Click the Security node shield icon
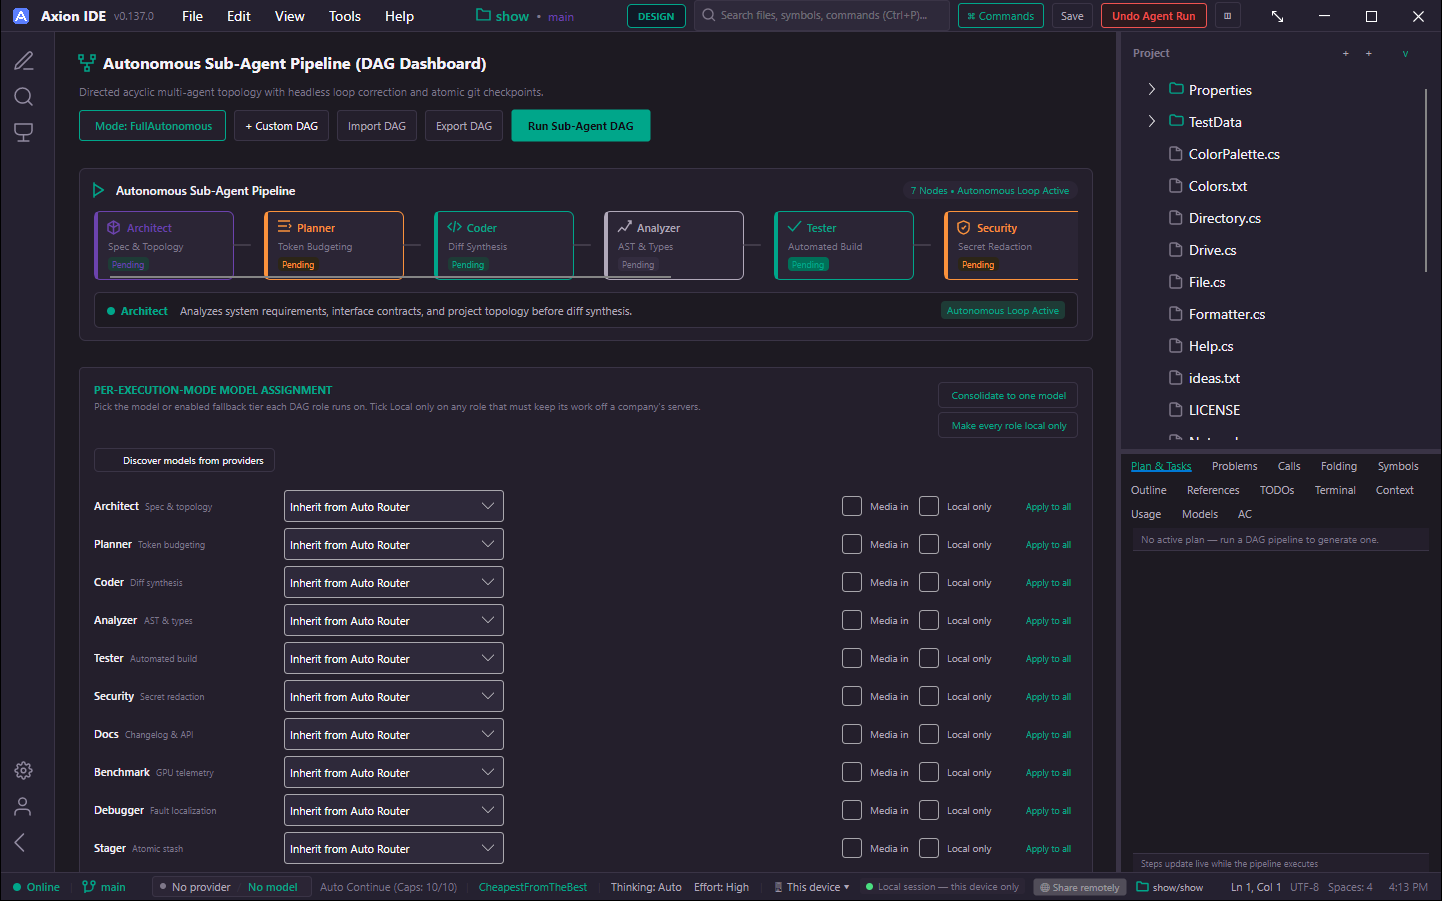The width and height of the screenshot is (1442, 901). pyautogui.click(x=964, y=228)
